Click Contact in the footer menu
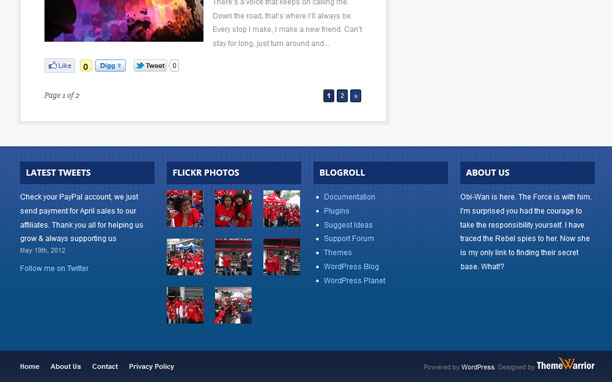The image size is (612, 382). 105,367
